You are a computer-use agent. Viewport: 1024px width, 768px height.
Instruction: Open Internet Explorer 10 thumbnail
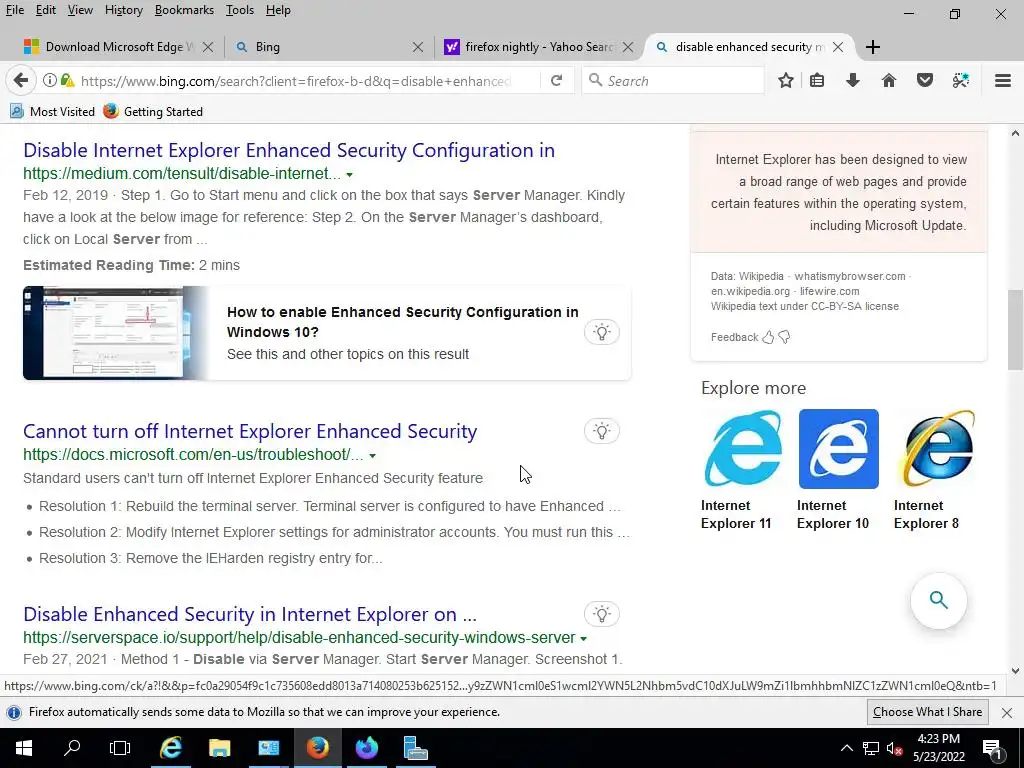pos(839,449)
